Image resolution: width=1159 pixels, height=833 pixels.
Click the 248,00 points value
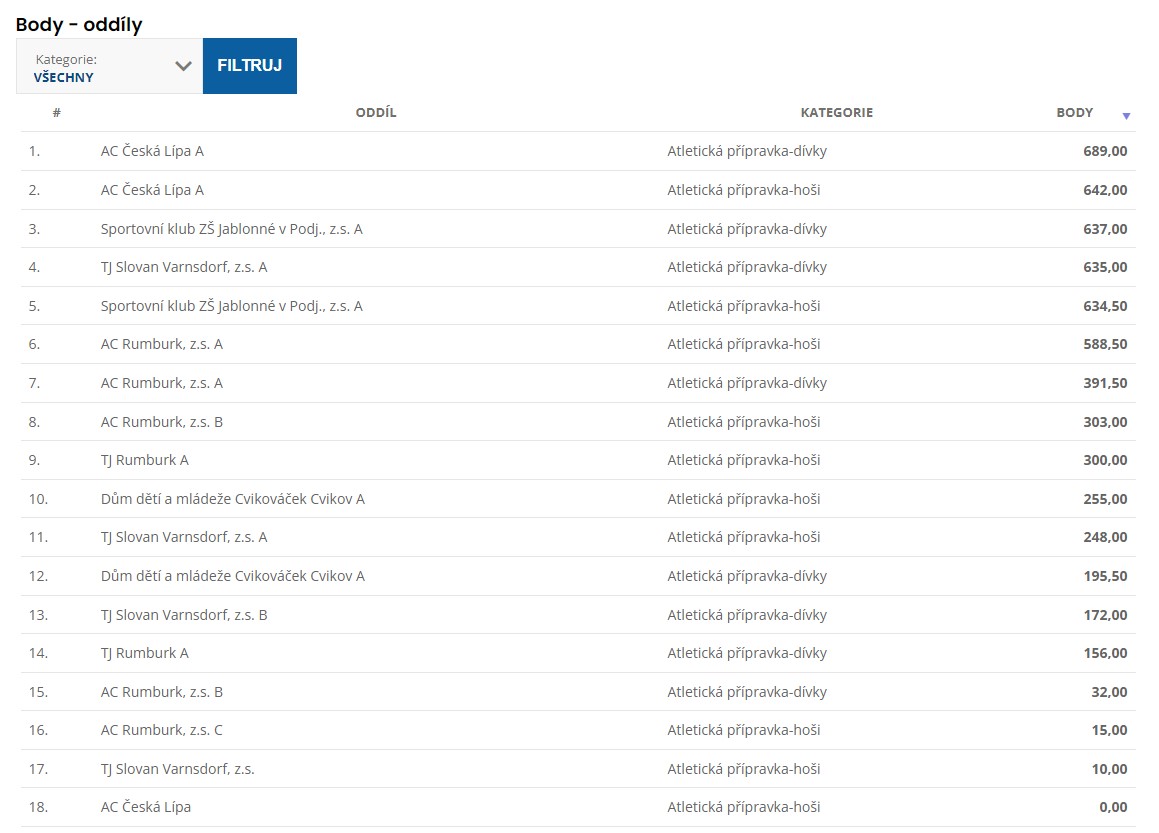coord(1105,537)
